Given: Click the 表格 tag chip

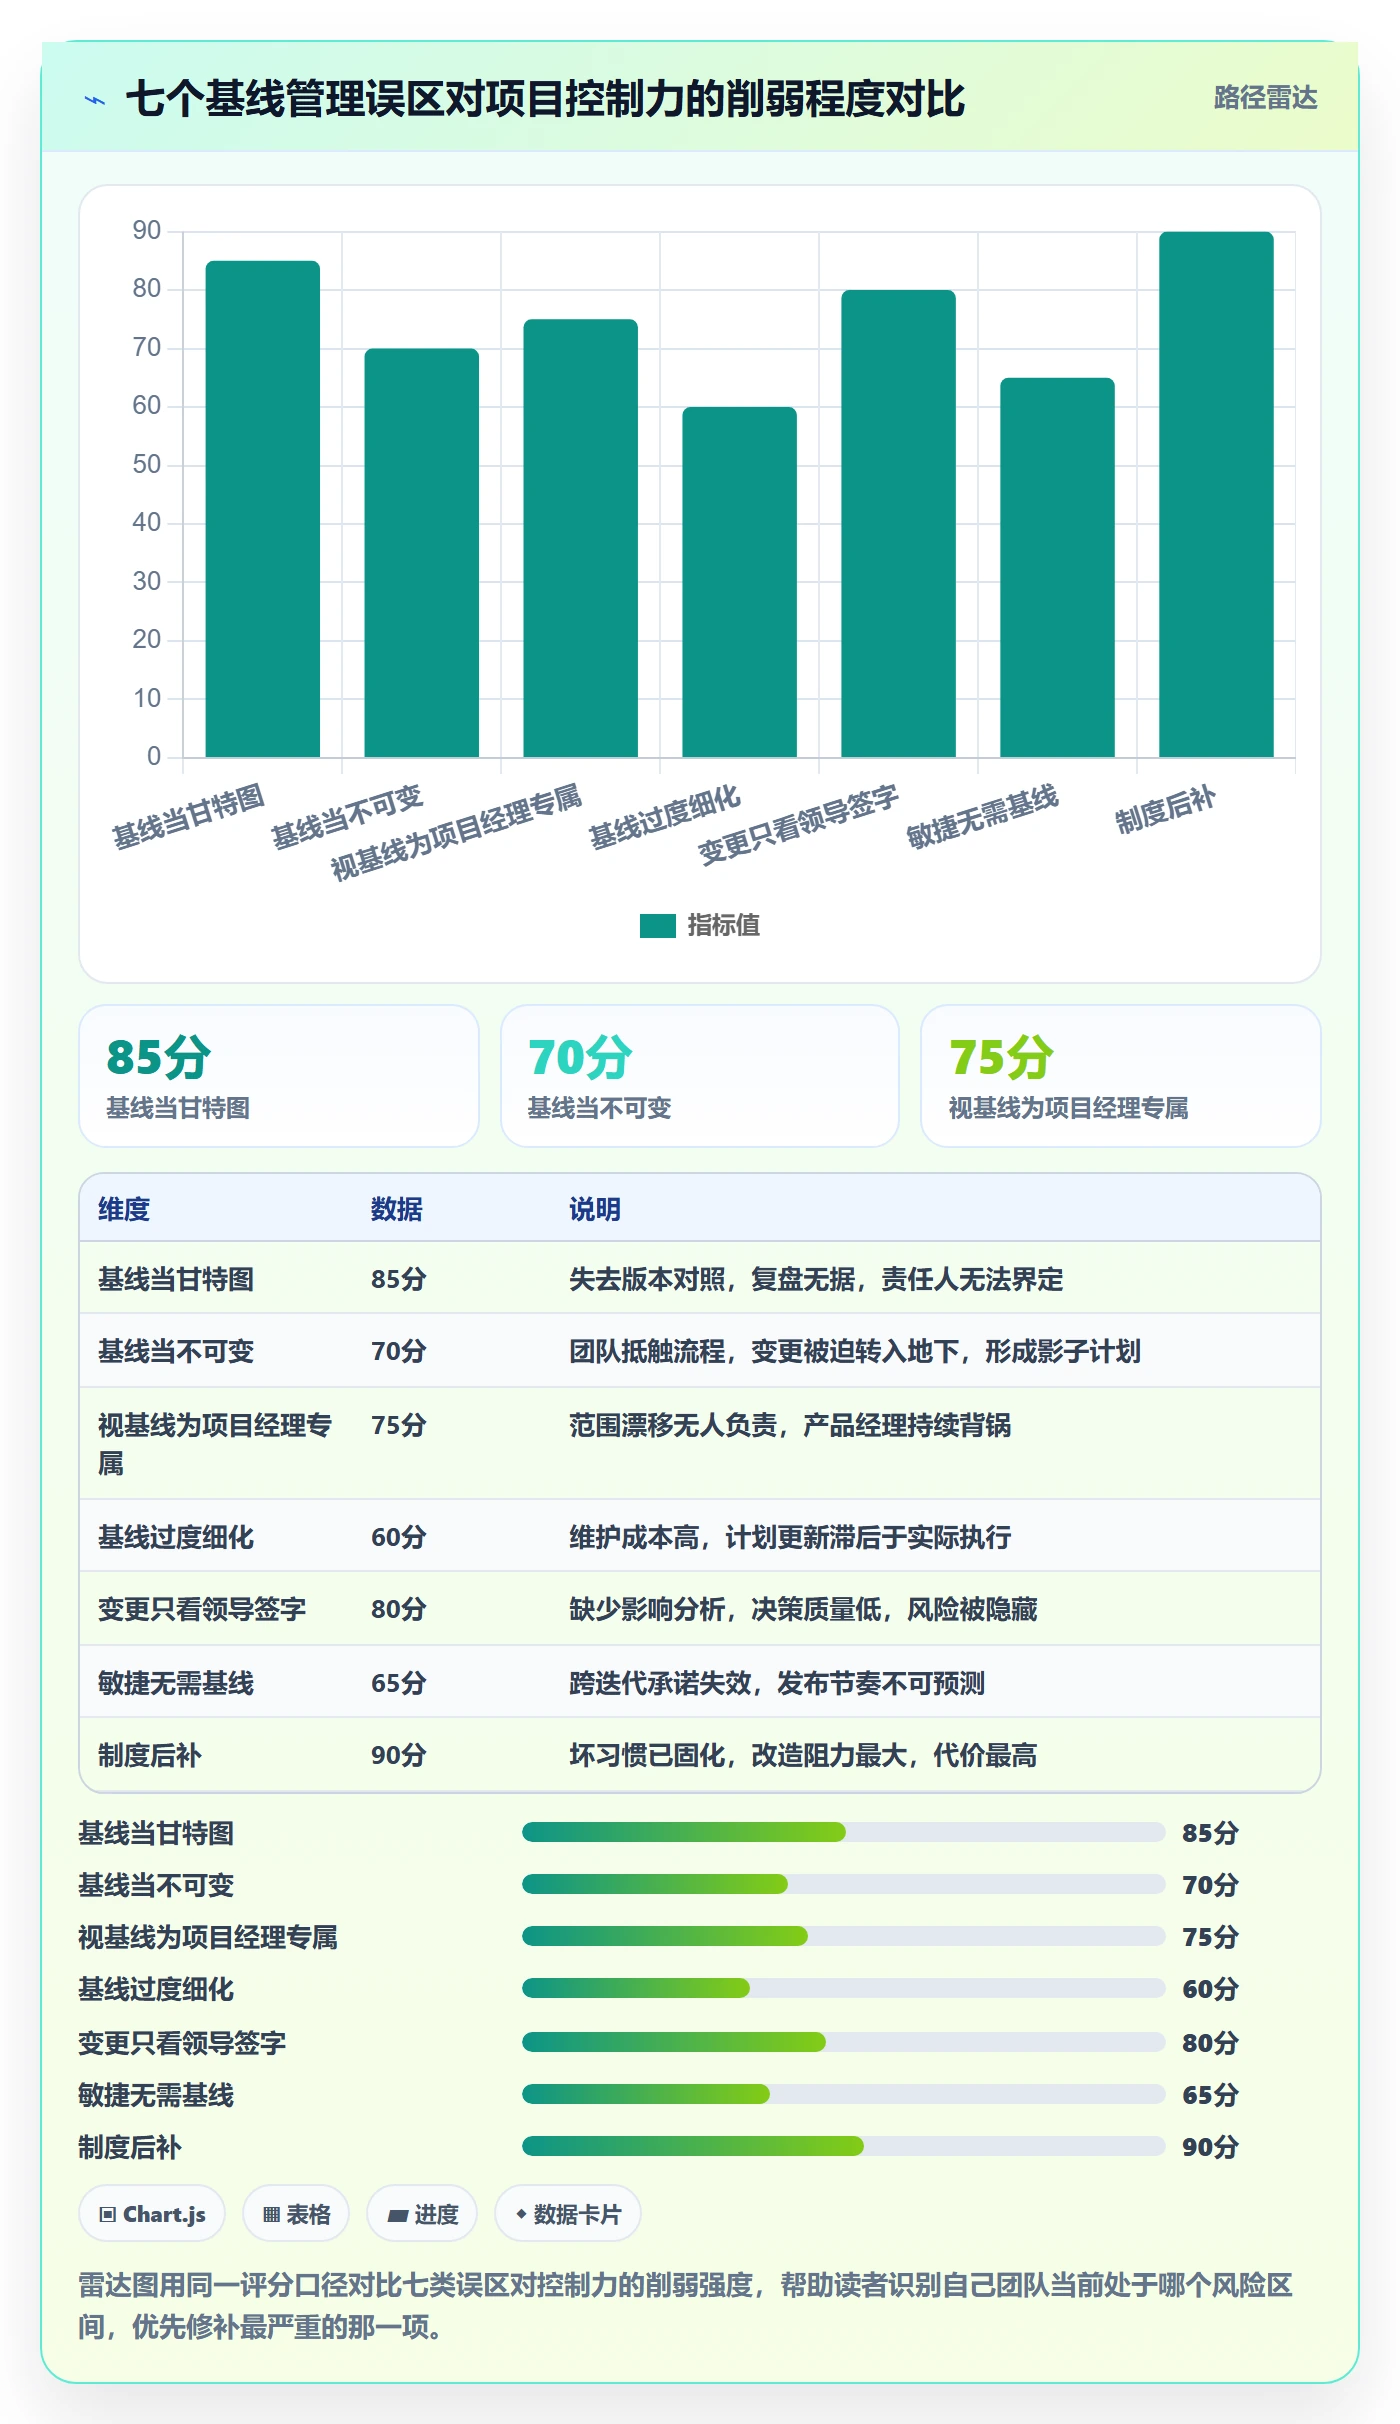Looking at the screenshot, I should 296,2214.
